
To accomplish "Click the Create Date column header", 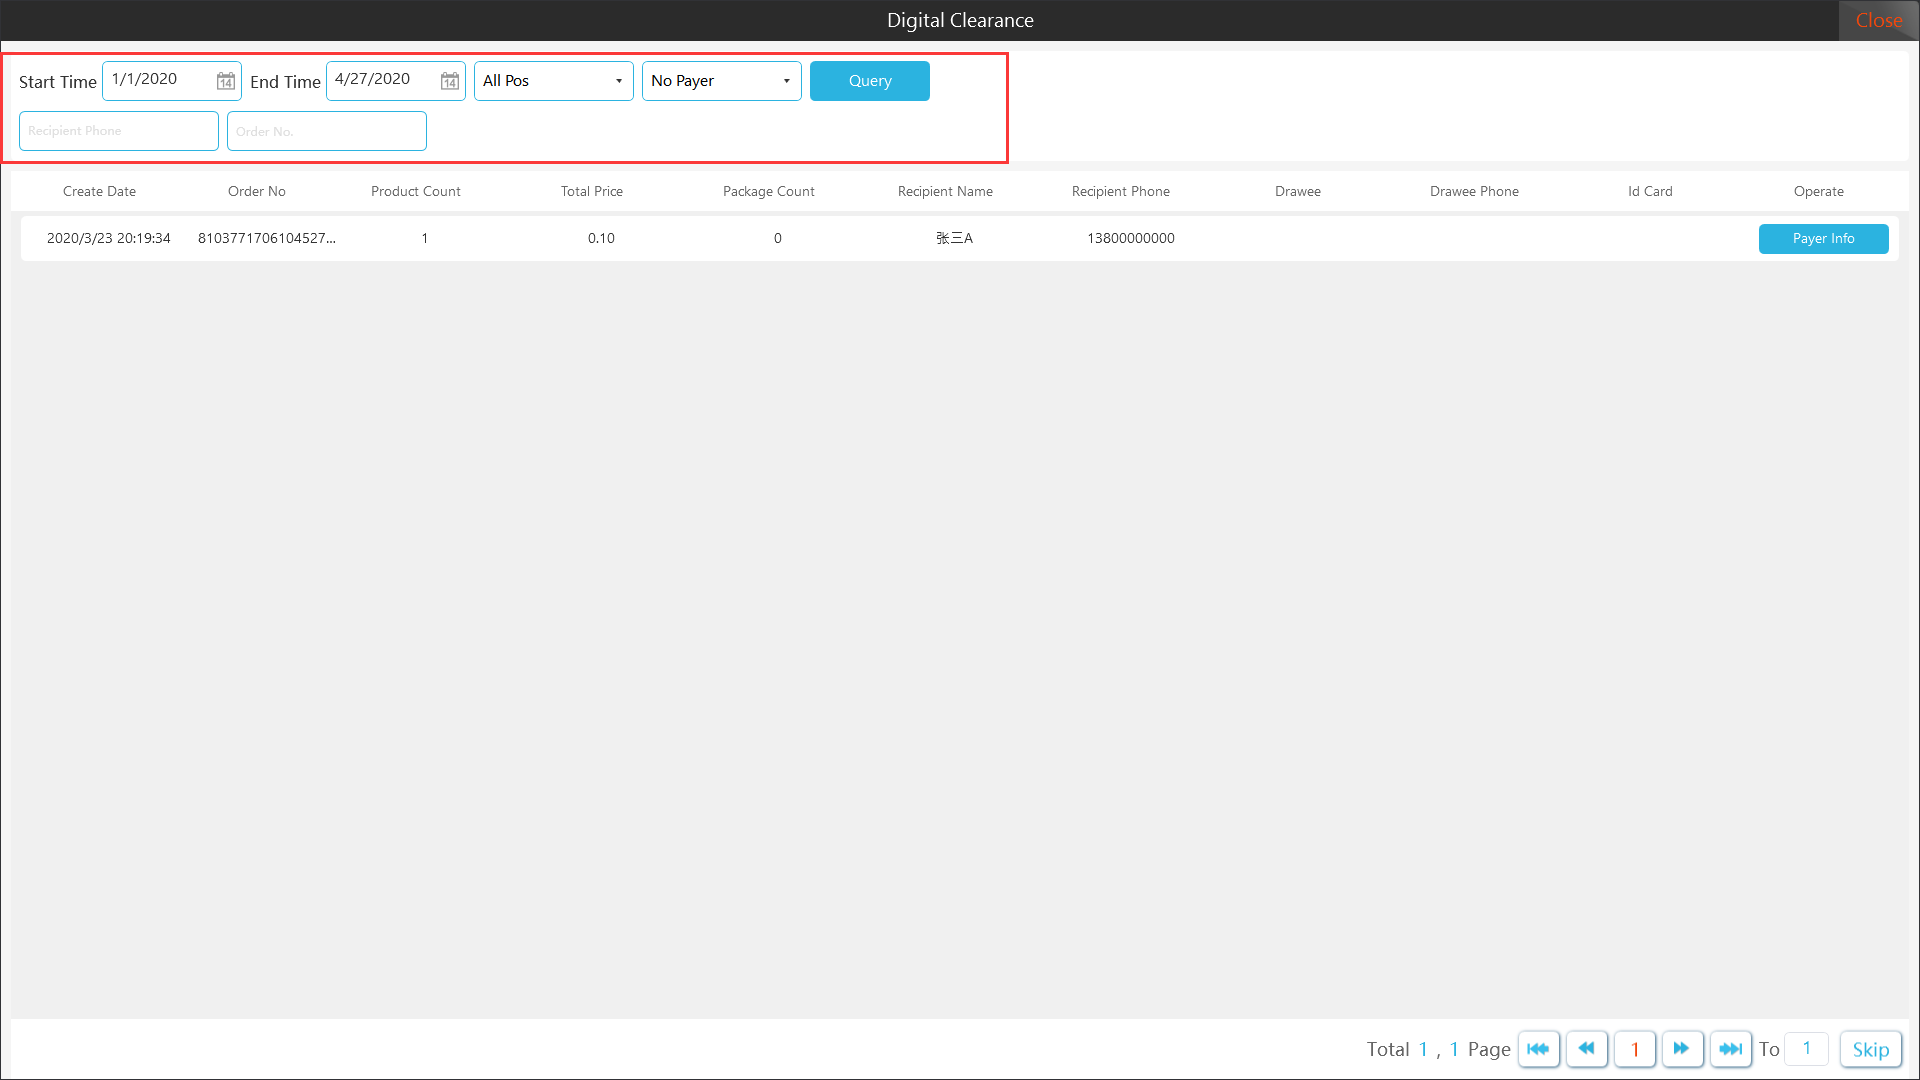I will click(99, 191).
